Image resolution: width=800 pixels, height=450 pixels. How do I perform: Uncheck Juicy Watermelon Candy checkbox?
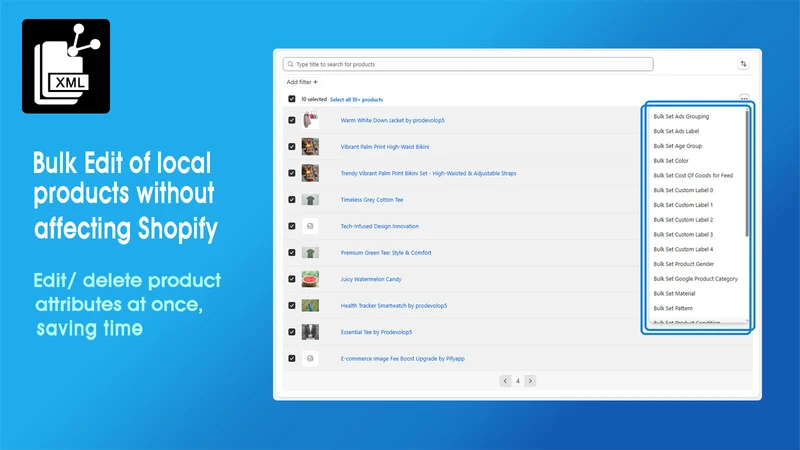292,279
